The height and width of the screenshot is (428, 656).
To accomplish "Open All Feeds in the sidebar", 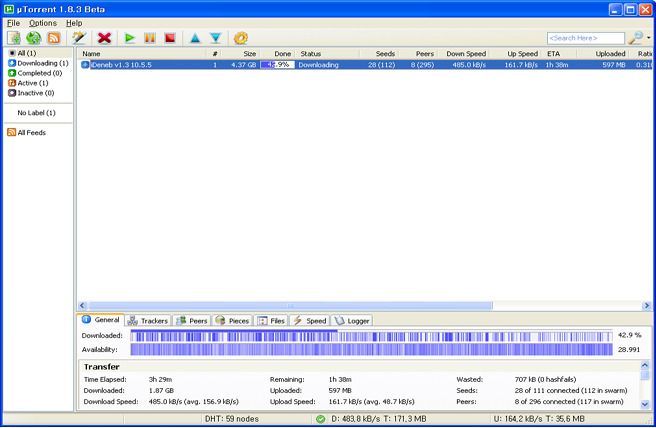I will [x=27, y=133].
